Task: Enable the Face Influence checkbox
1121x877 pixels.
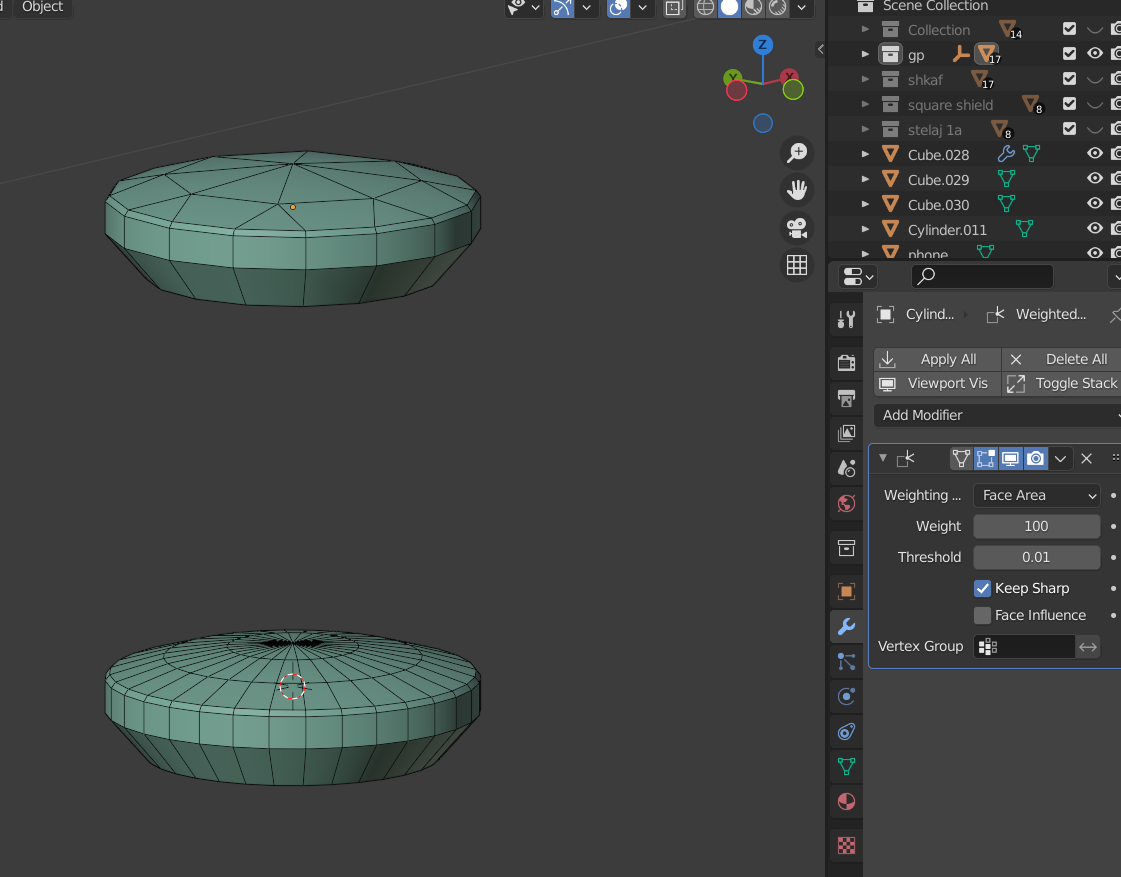Action: (x=982, y=615)
